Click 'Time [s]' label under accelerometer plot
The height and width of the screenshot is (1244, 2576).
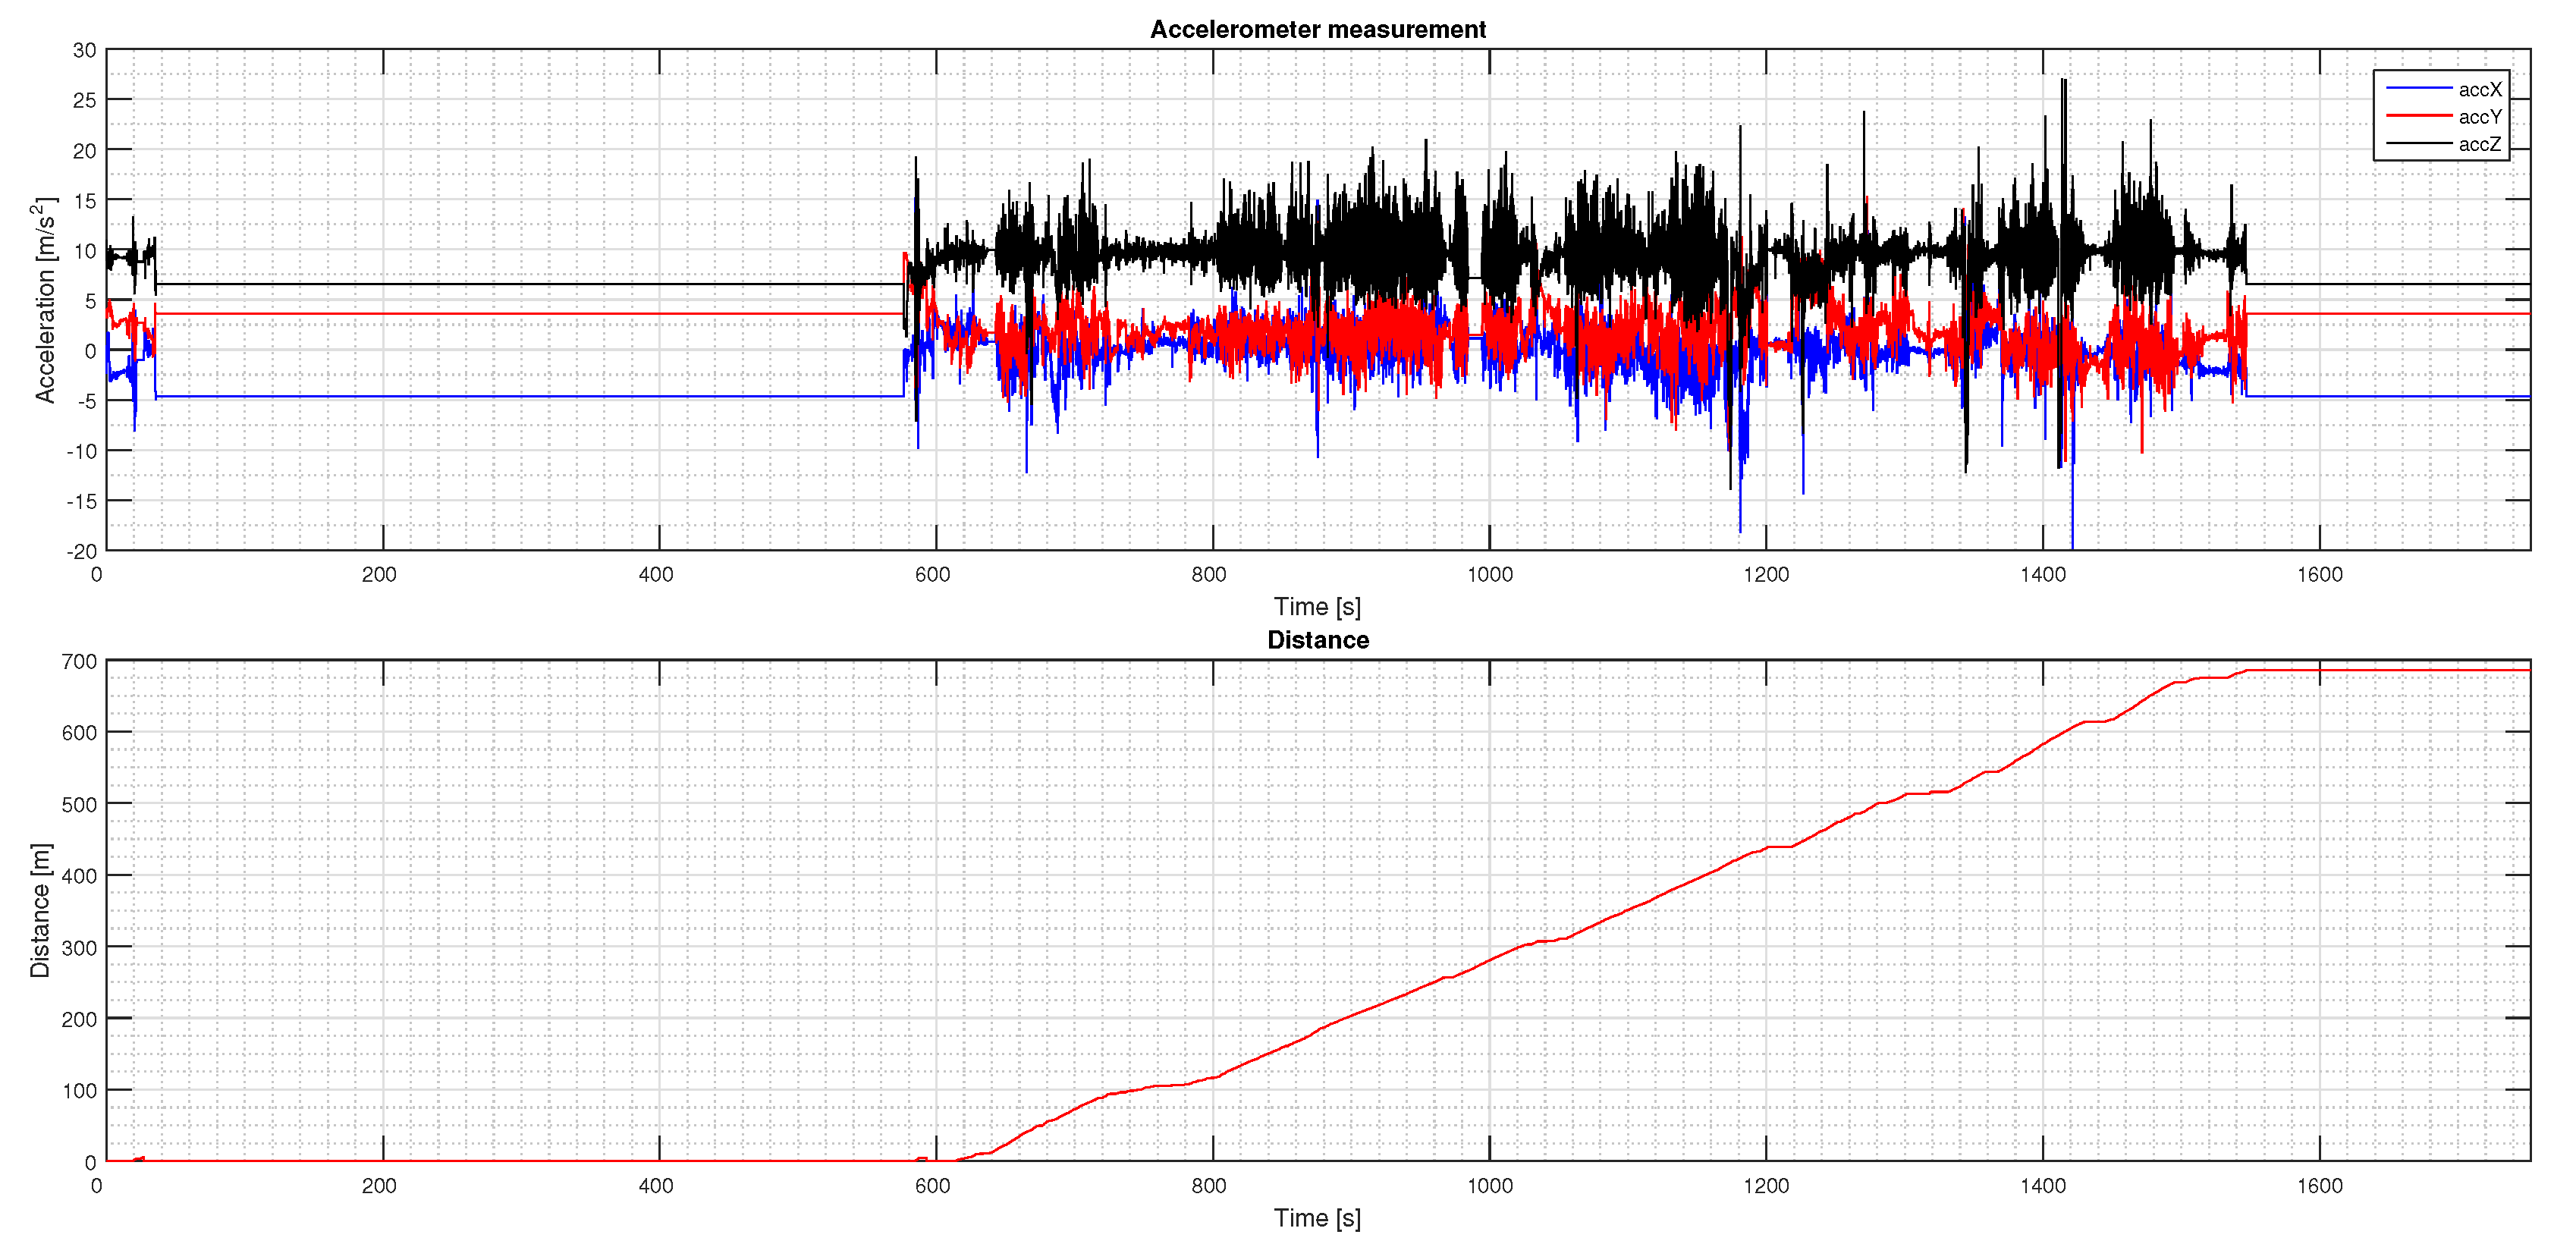pos(1317,606)
